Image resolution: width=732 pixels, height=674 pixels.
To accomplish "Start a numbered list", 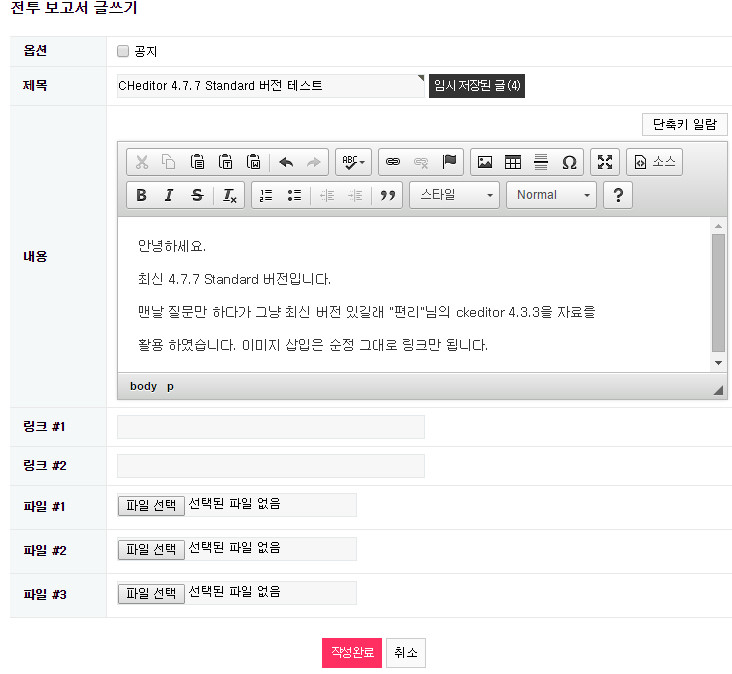I will click(266, 195).
